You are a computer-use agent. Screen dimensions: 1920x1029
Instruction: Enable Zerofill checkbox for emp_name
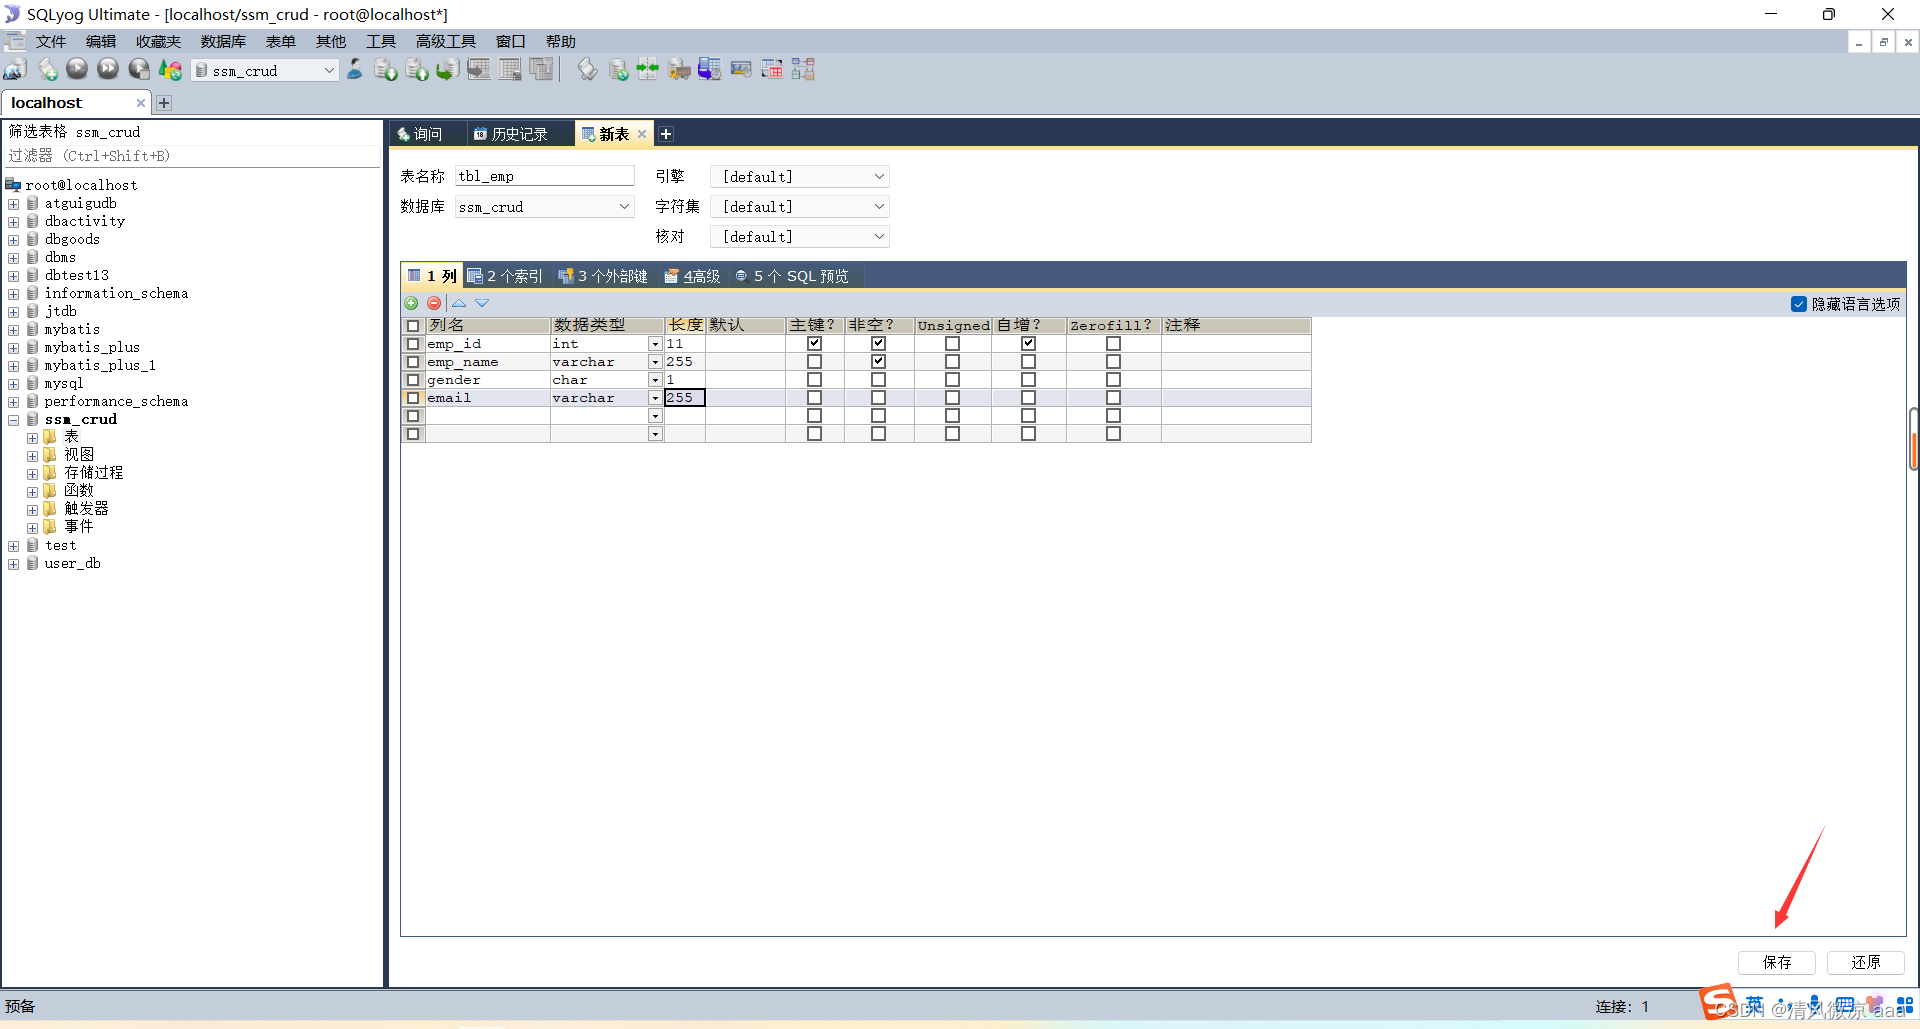click(1113, 361)
